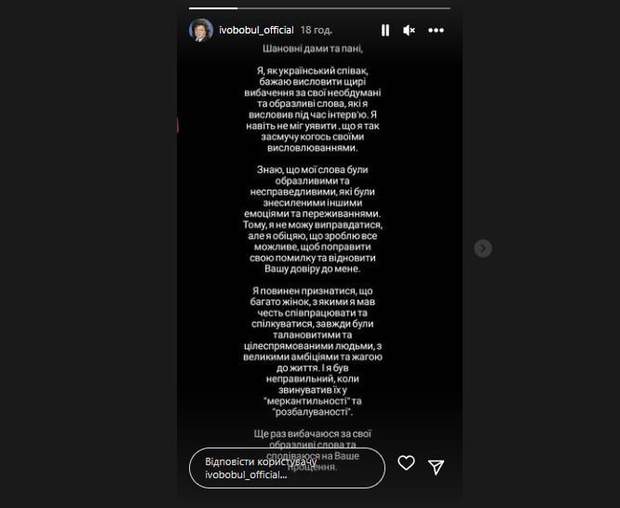Open the ivobobul_official username link
620x508 pixels.
(256, 30)
